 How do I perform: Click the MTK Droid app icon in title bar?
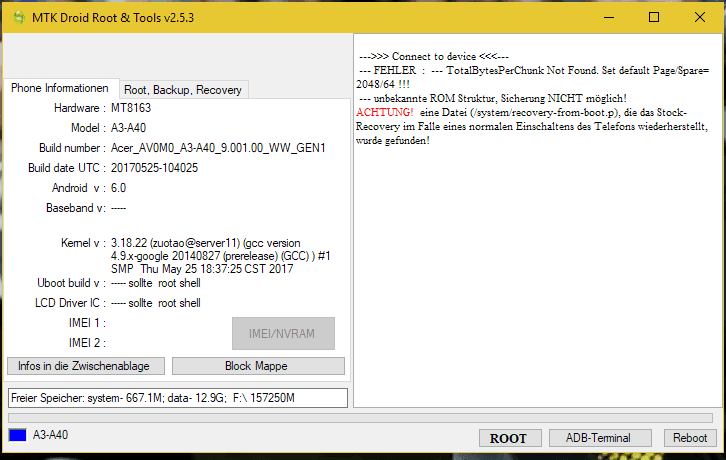tap(19, 18)
